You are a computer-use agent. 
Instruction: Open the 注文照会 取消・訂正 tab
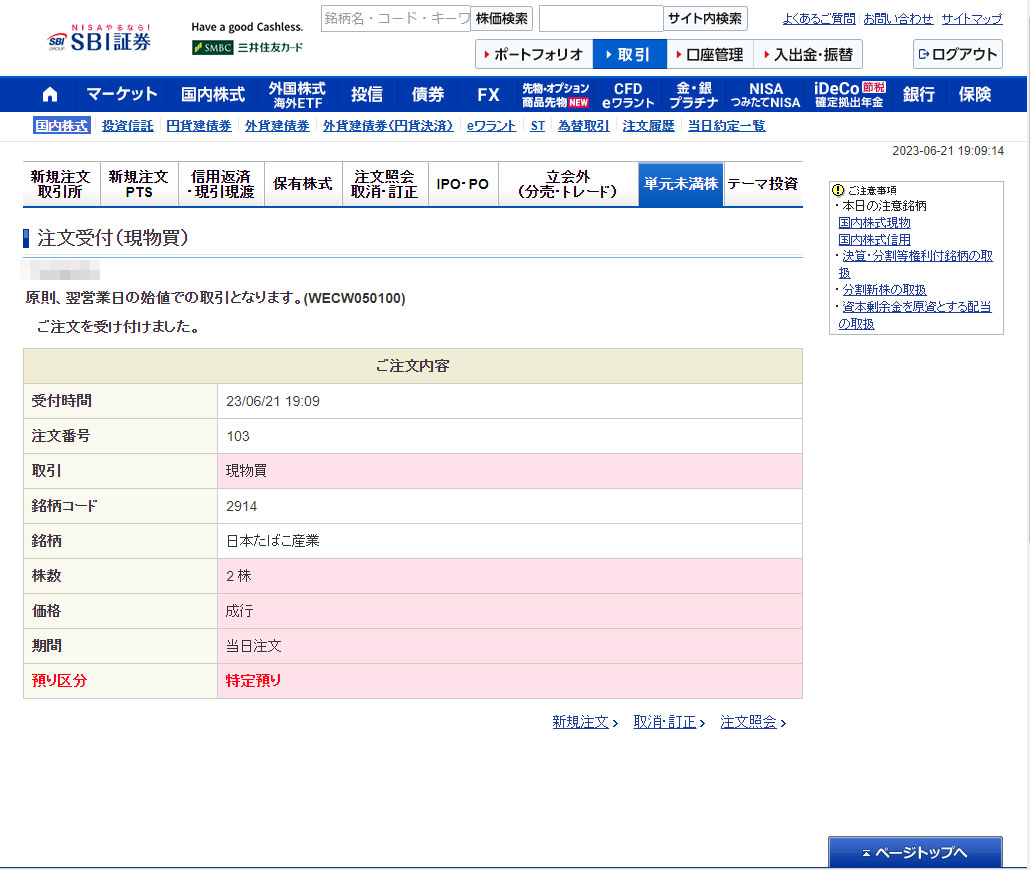tap(384, 184)
